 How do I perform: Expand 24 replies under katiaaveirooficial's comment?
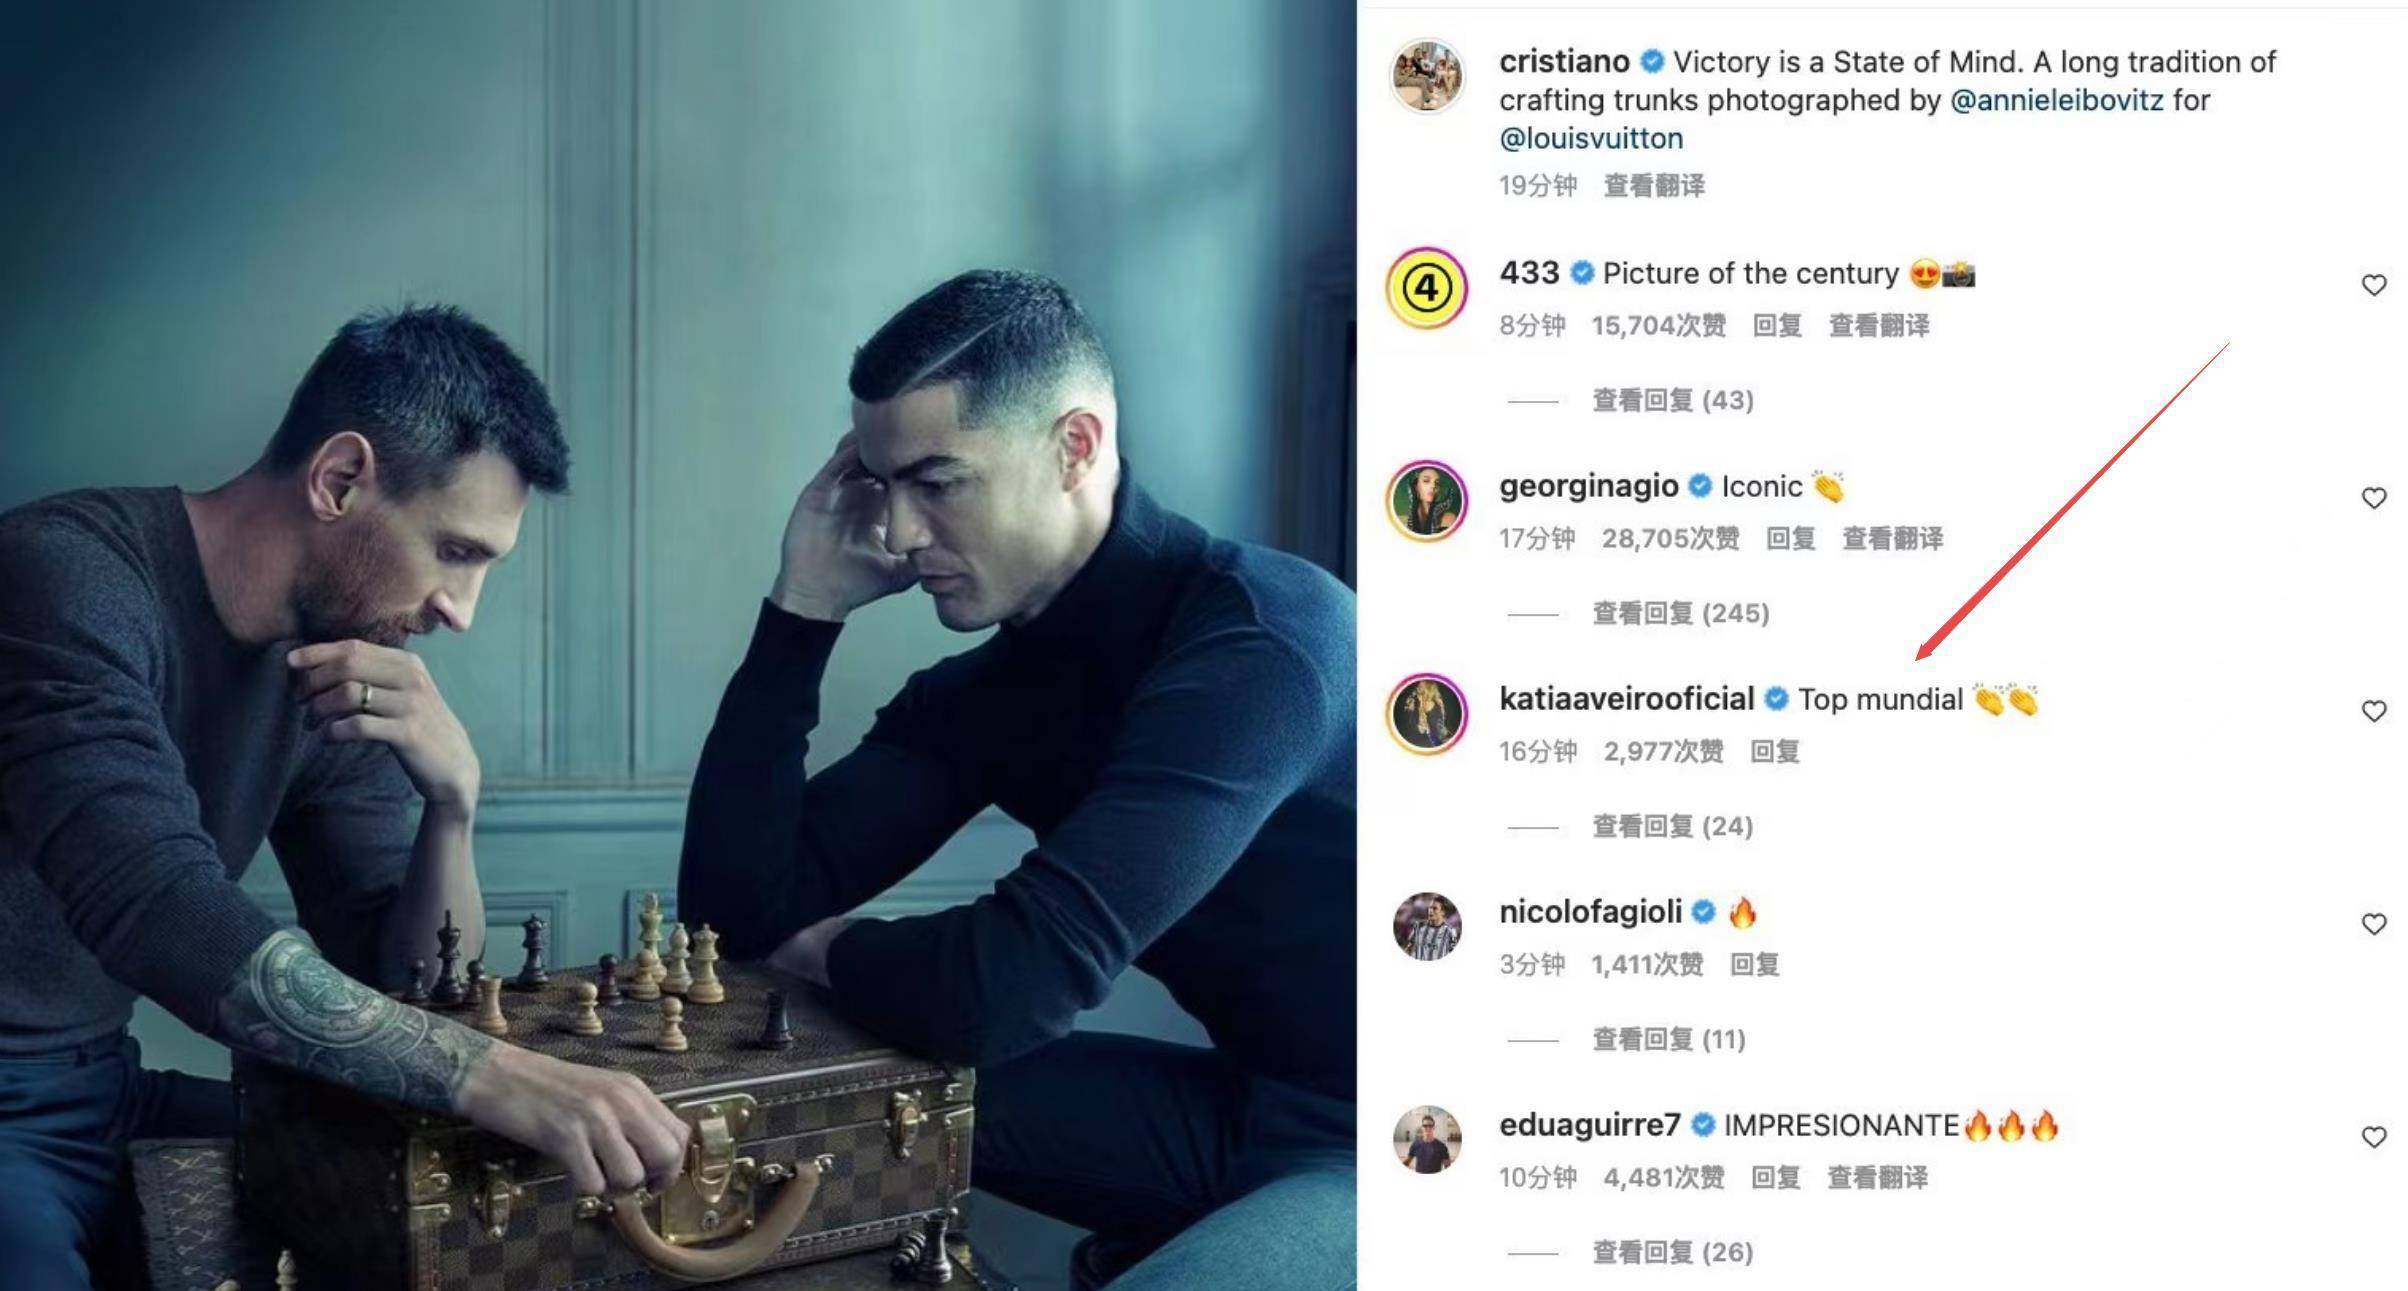pyautogui.click(x=1673, y=826)
